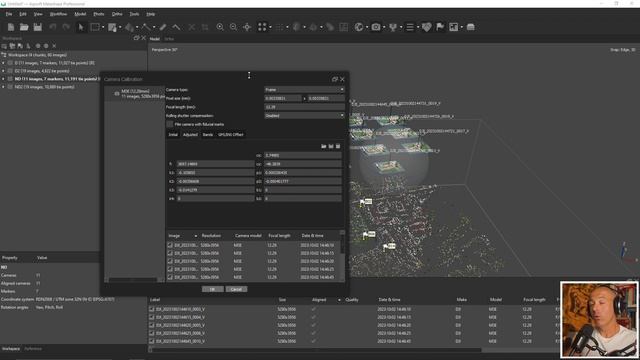
Task: Select the Navigation arrow pointer tool
Action: [x=81, y=27]
